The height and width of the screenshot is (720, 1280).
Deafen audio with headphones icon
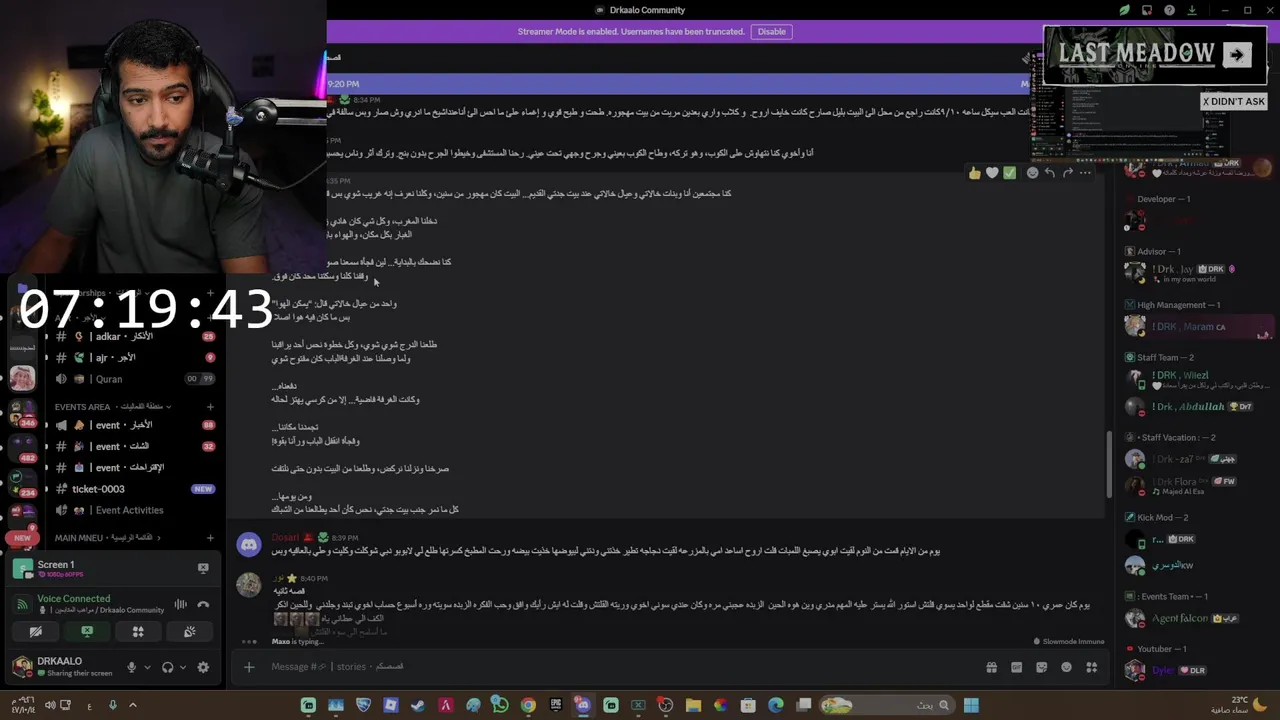pos(168,667)
